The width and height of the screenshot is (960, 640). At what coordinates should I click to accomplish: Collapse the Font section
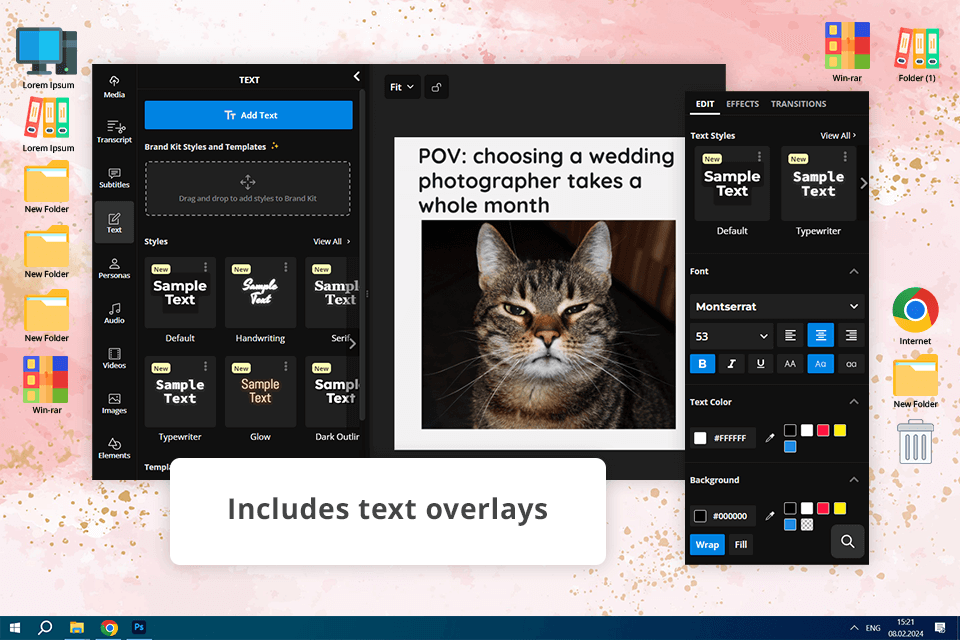click(x=853, y=271)
